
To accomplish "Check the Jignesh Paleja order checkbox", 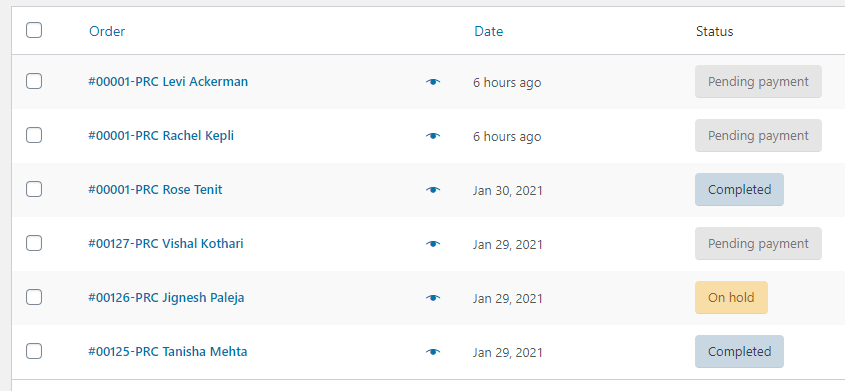I will coord(34,297).
